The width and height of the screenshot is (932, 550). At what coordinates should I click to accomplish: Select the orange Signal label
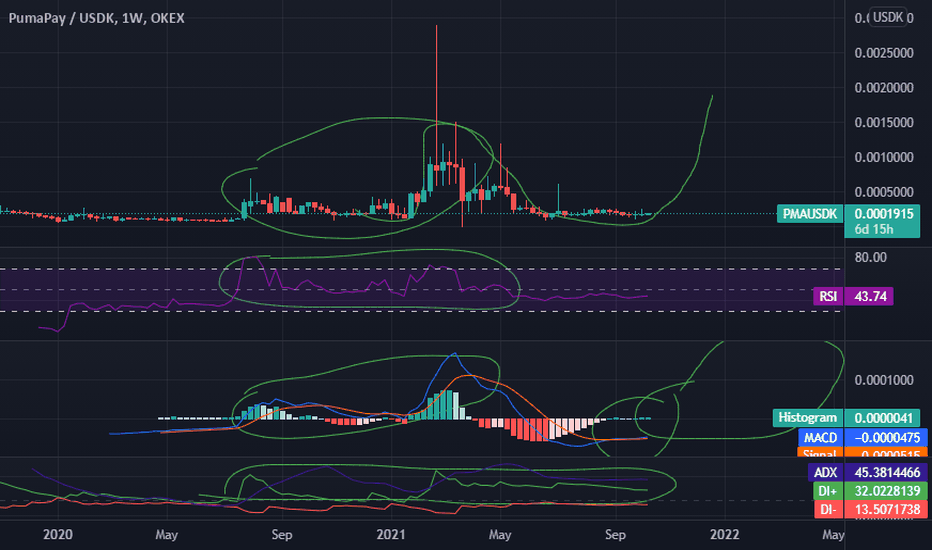[820, 453]
